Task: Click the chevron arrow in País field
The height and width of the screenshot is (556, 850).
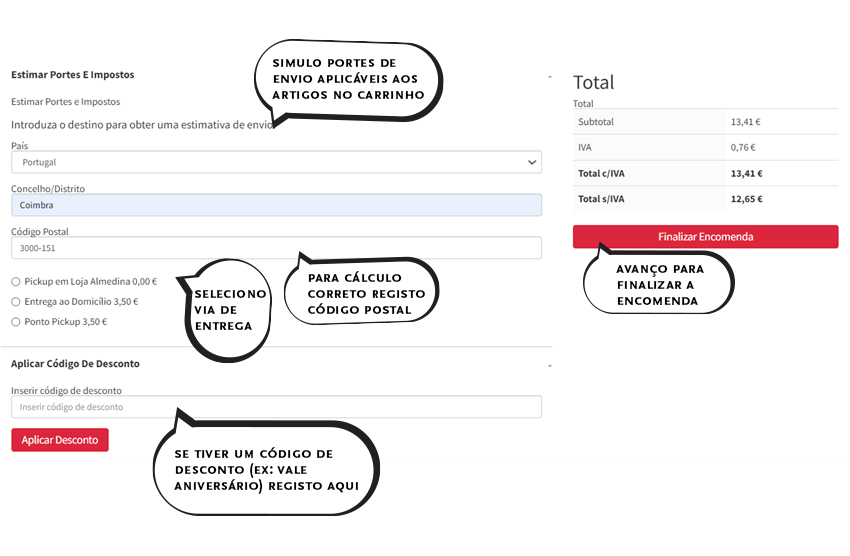Action: tap(531, 162)
